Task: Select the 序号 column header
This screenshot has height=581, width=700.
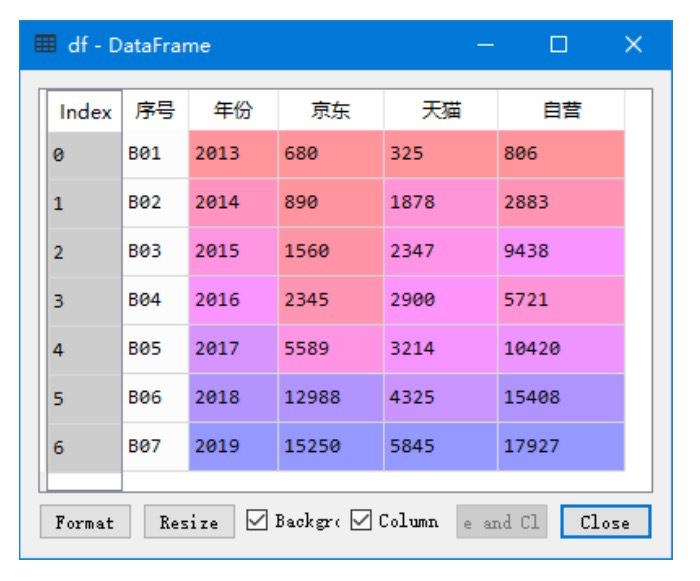Action: click(155, 111)
